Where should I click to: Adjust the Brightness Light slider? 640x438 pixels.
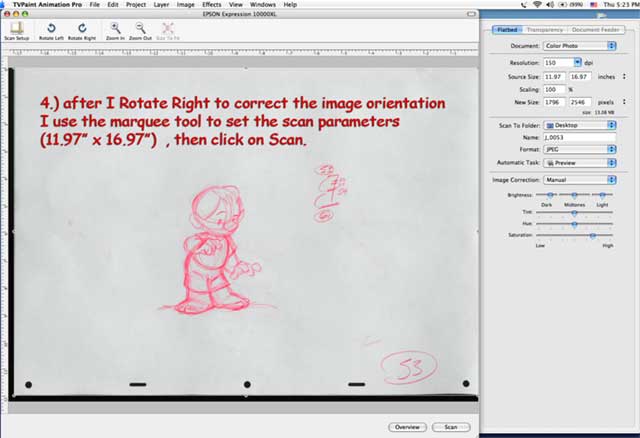pos(602,195)
